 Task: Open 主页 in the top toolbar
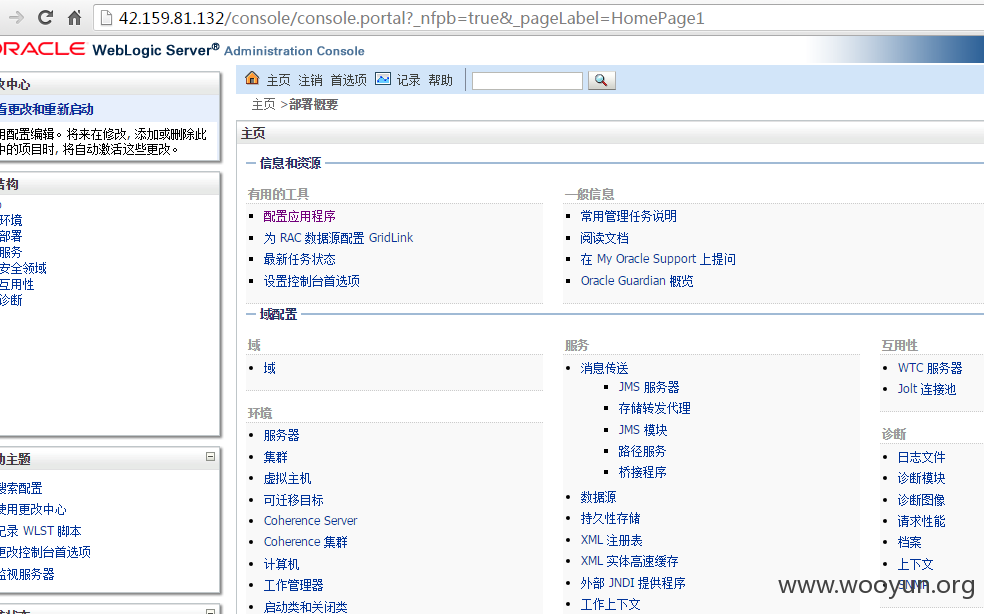tap(278, 80)
